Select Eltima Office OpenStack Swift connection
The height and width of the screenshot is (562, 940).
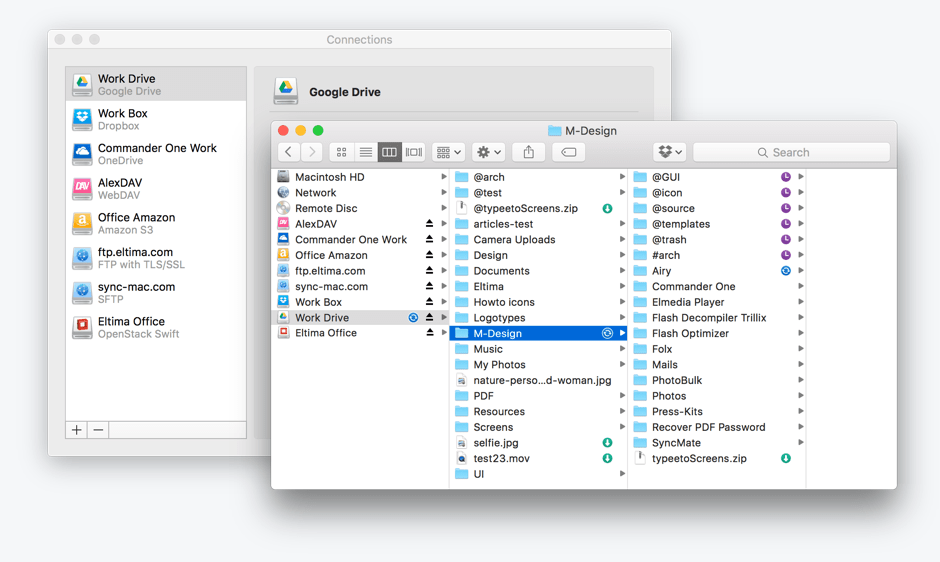pyautogui.click(x=156, y=327)
